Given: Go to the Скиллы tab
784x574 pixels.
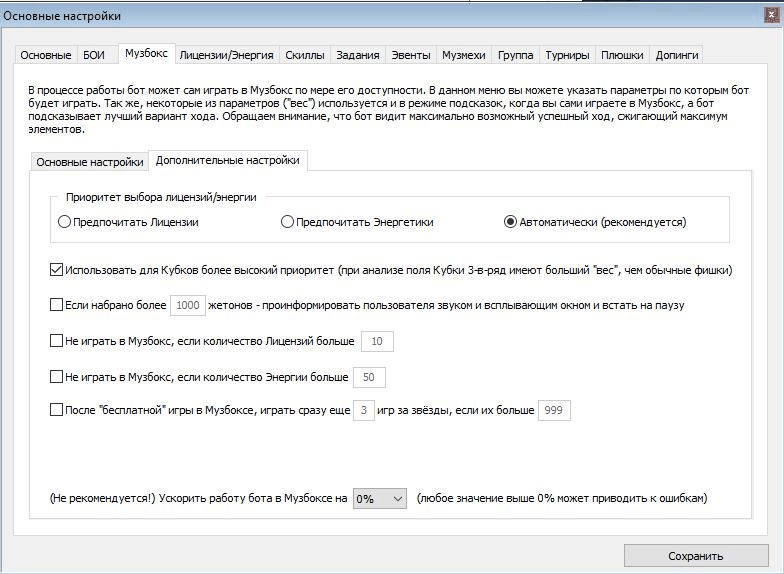Looking at the screenshot, I should pyautogui.click(x=304, y=55).
